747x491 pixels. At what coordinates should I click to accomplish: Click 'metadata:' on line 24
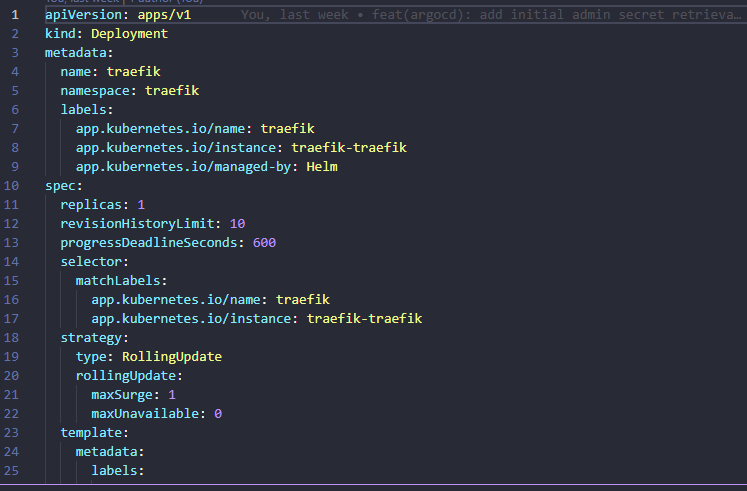(x=110, y=451)
